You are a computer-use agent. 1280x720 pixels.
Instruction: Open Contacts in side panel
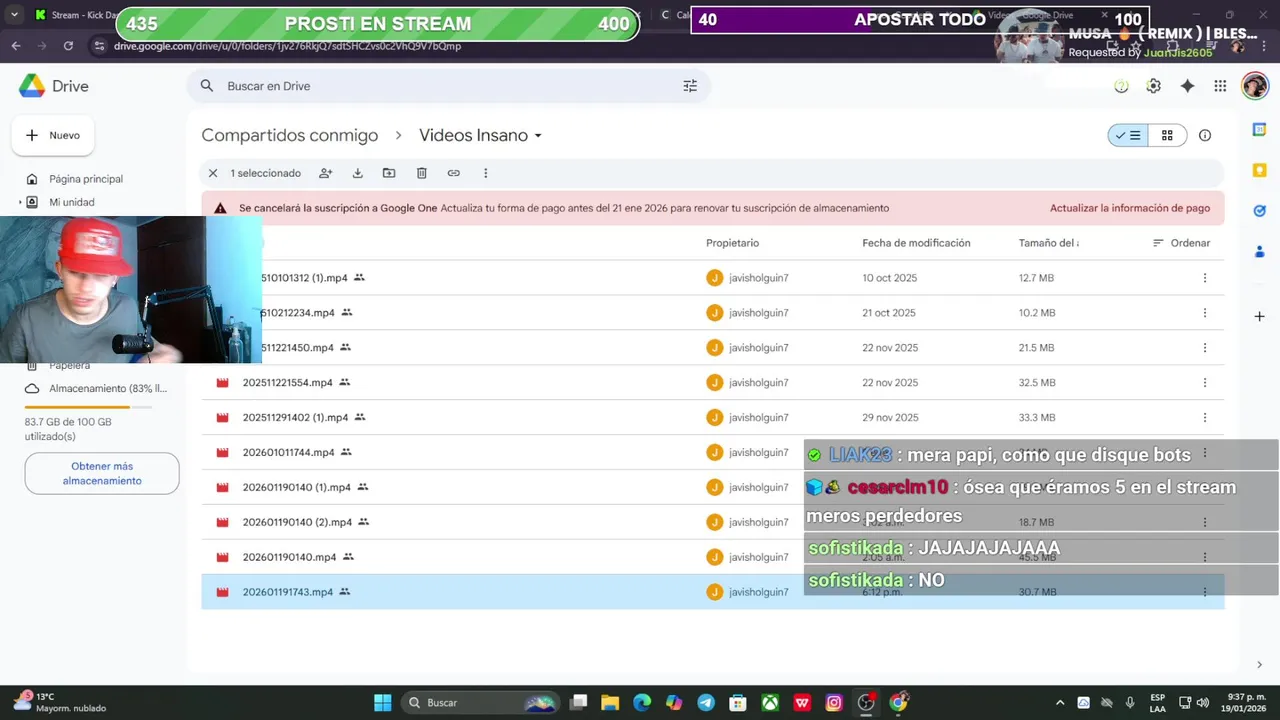tap(1260, 252)
